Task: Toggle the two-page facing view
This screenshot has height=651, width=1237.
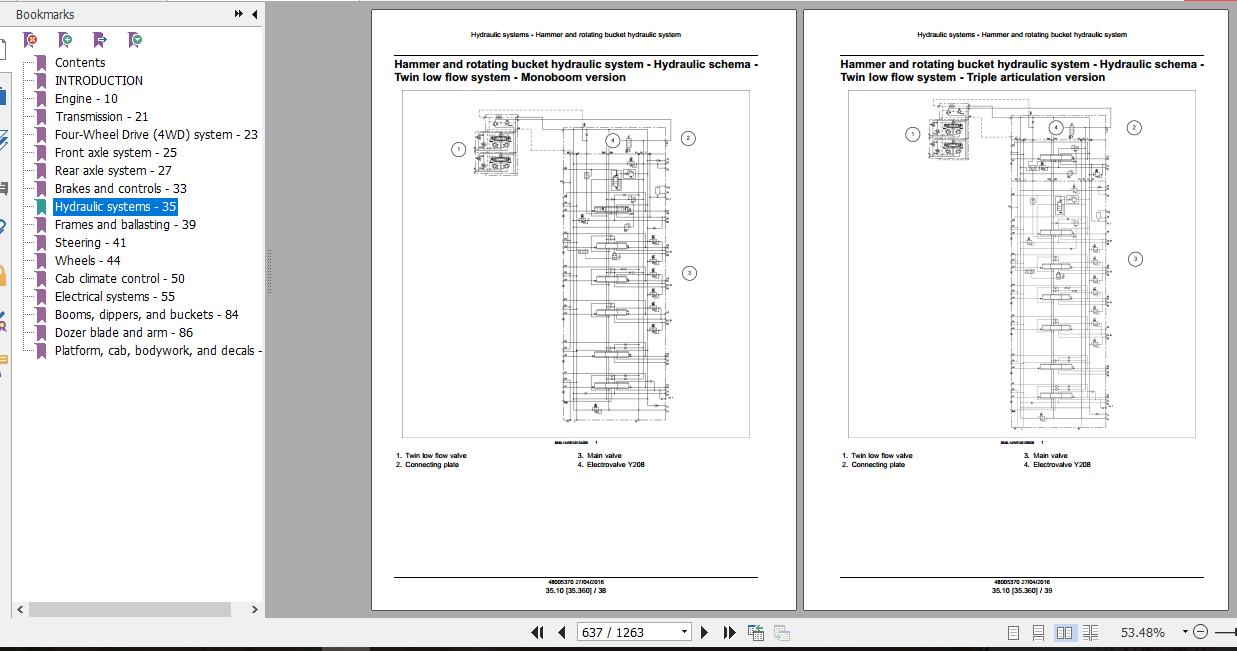Action: 1066,632
